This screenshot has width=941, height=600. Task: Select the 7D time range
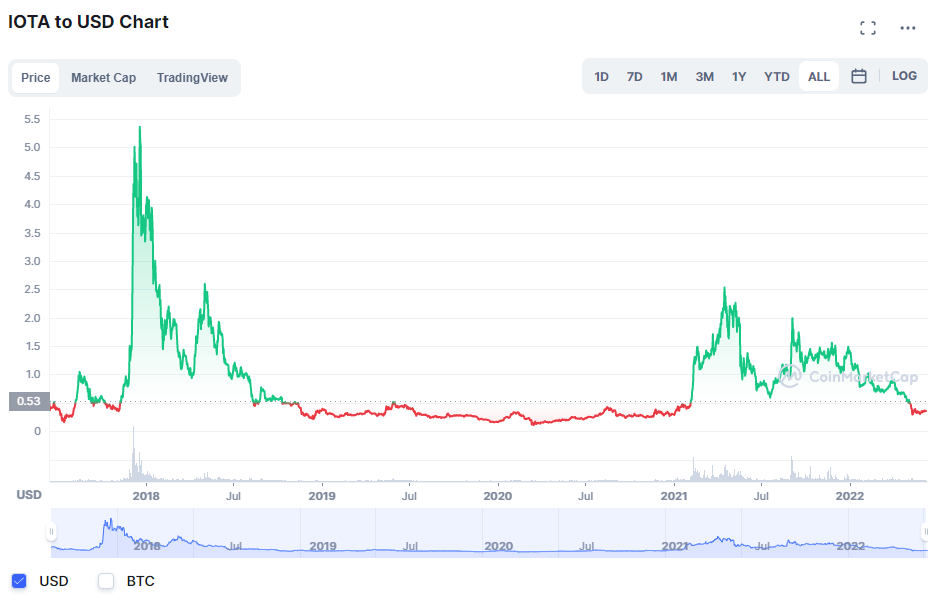(634, 76)
